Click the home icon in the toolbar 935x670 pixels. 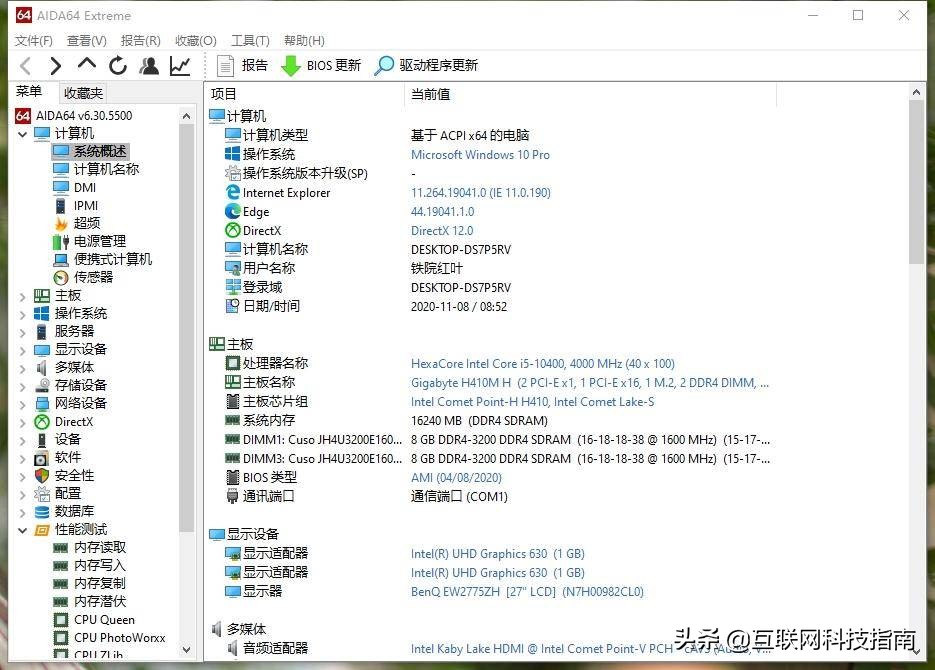(x=88, y=65)
